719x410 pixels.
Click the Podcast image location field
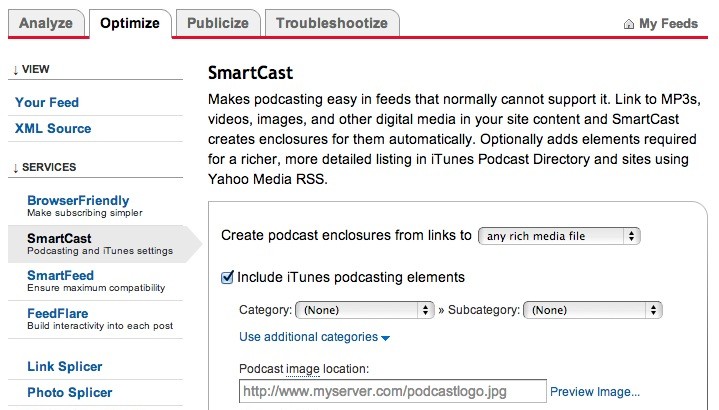click(393, 391)
